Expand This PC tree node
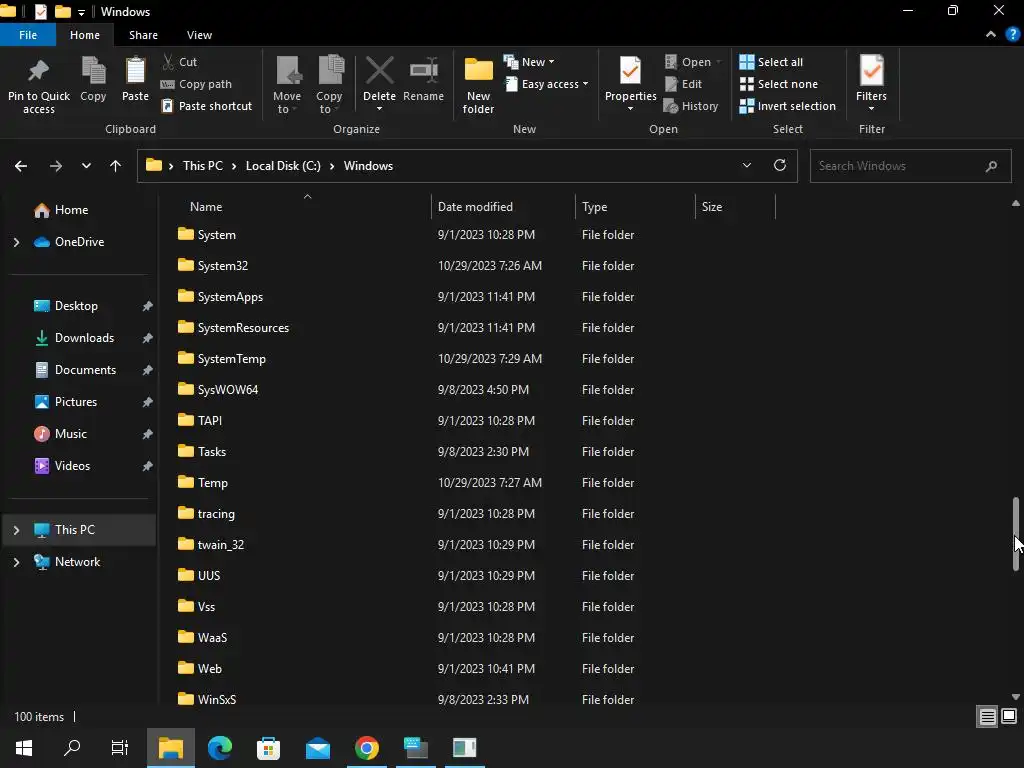 [16, 530]
